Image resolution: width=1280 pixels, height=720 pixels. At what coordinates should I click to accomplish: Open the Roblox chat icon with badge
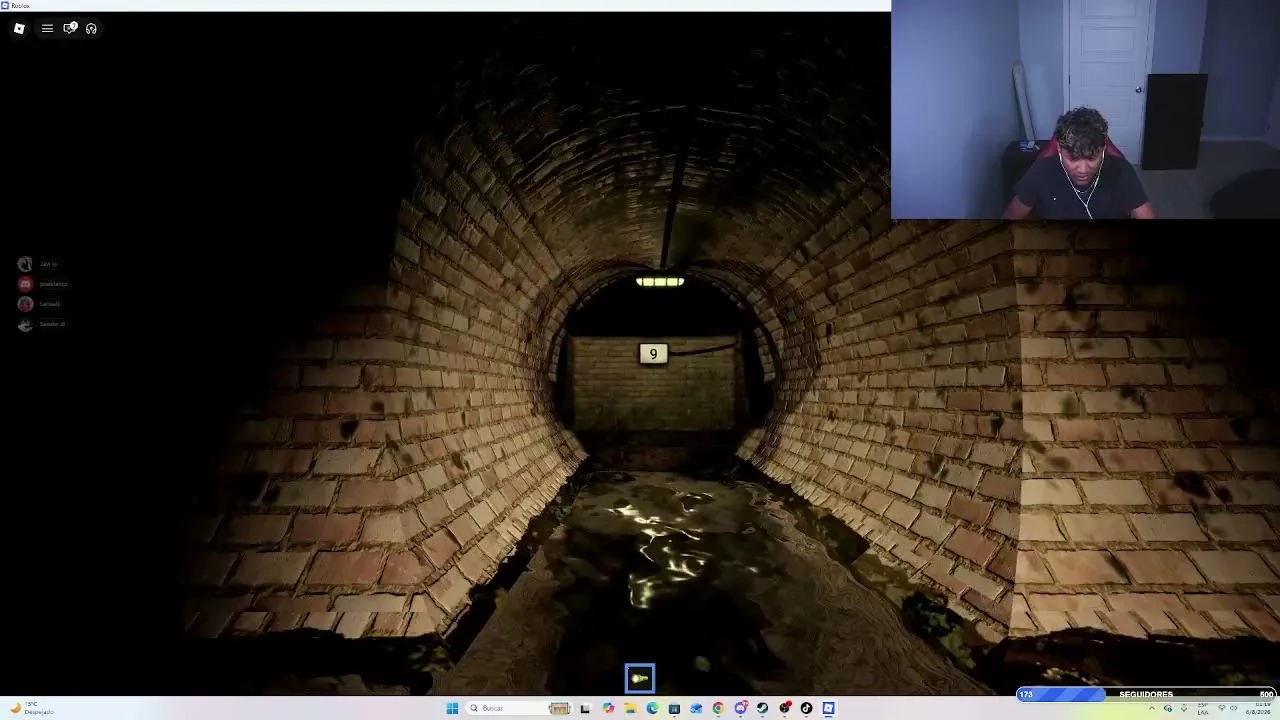tap(70, 28)
